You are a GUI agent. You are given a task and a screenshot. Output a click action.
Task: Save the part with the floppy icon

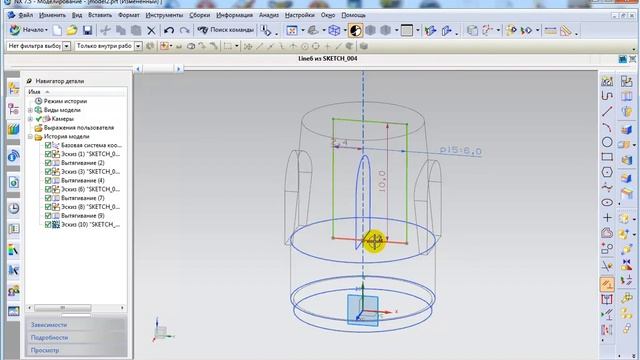coord(87,30)
